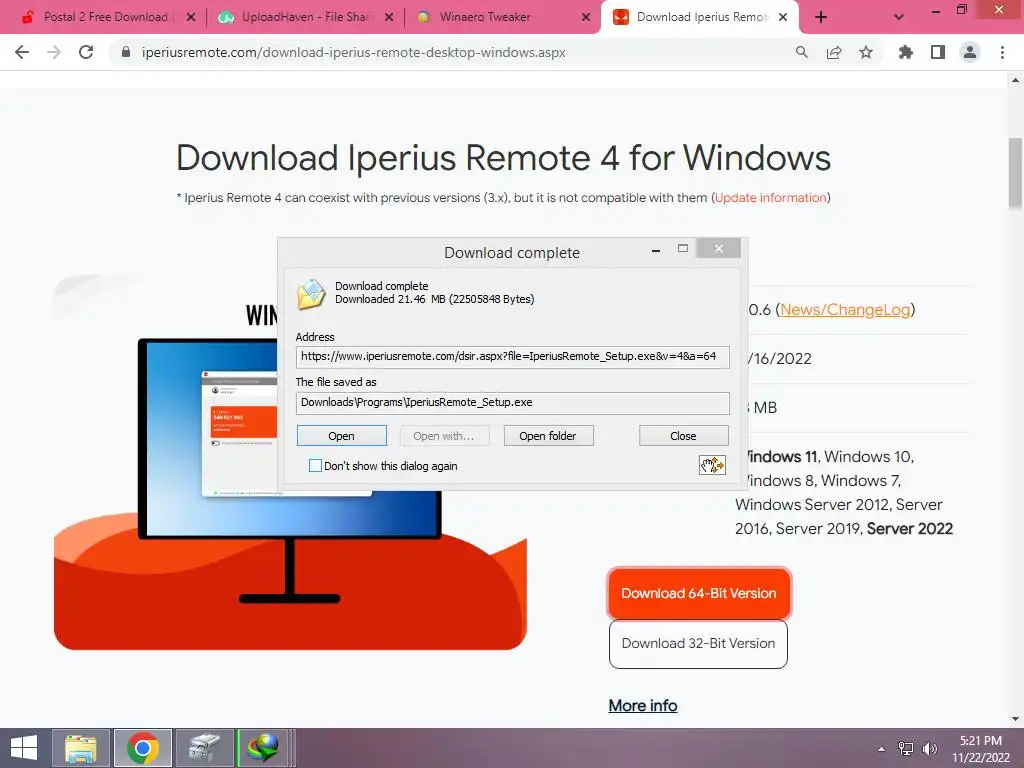This screenshot has width=1024, height=768.
Task: Click the Downloaded 21.46 MB text
Action: point(434,299)
